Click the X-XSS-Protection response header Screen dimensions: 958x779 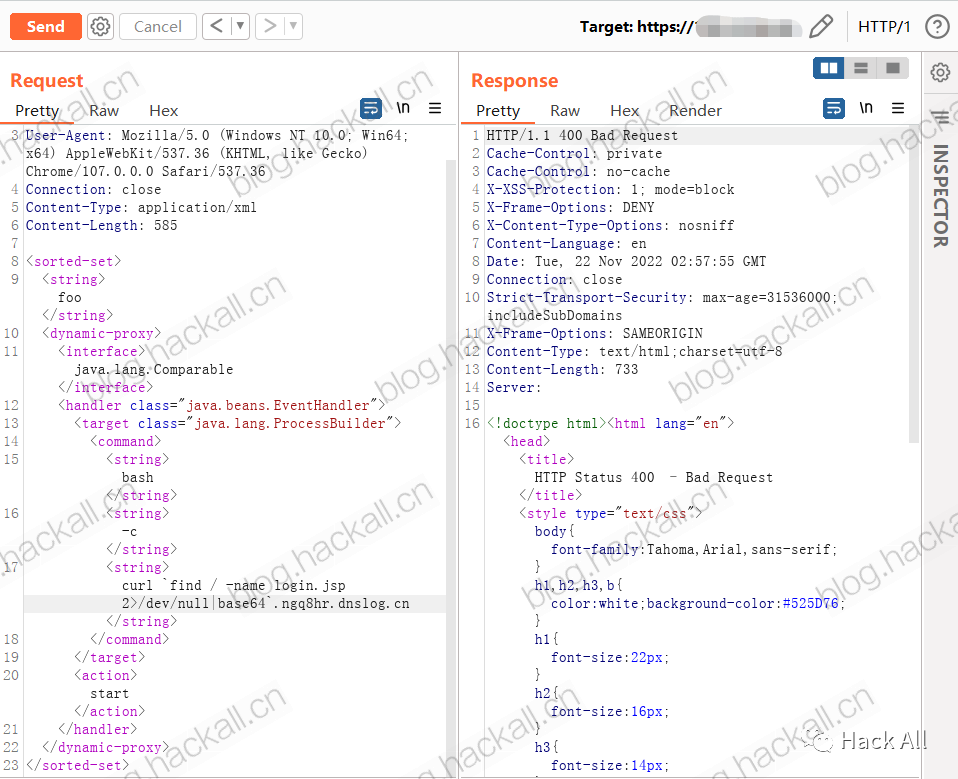coord(610,189)
